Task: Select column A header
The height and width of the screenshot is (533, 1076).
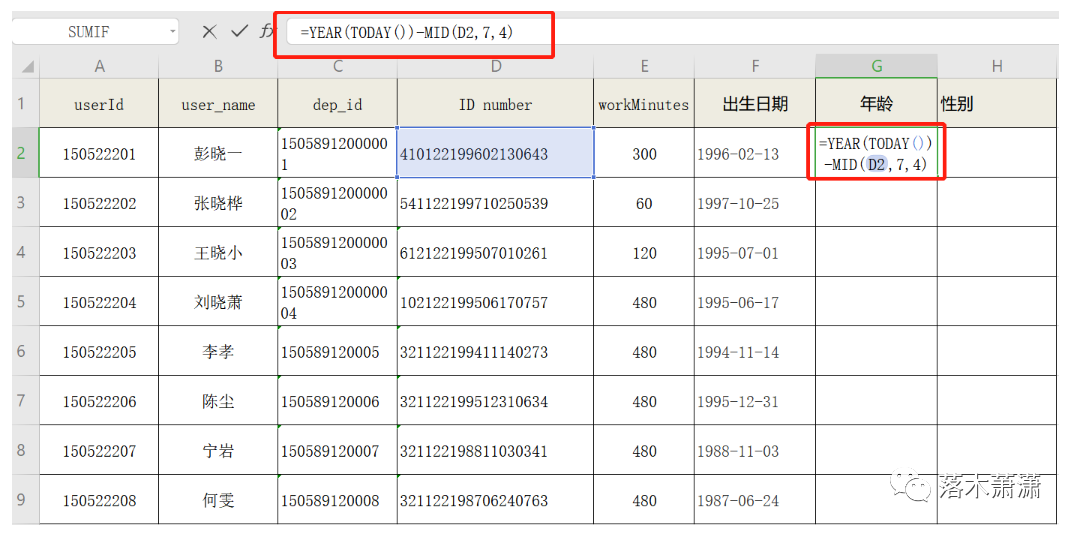Action: [100, 67]
